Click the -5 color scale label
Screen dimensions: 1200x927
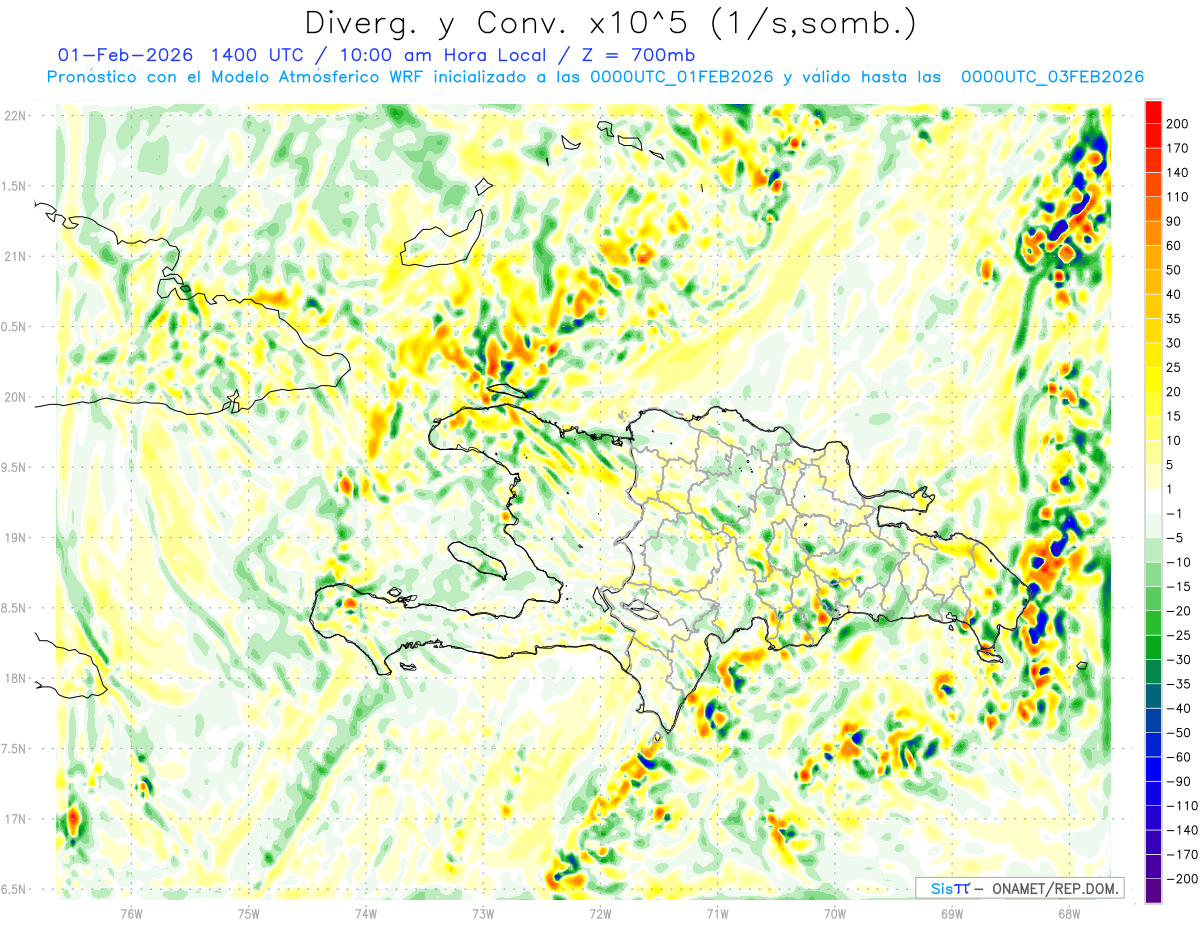click(1175, 538)
